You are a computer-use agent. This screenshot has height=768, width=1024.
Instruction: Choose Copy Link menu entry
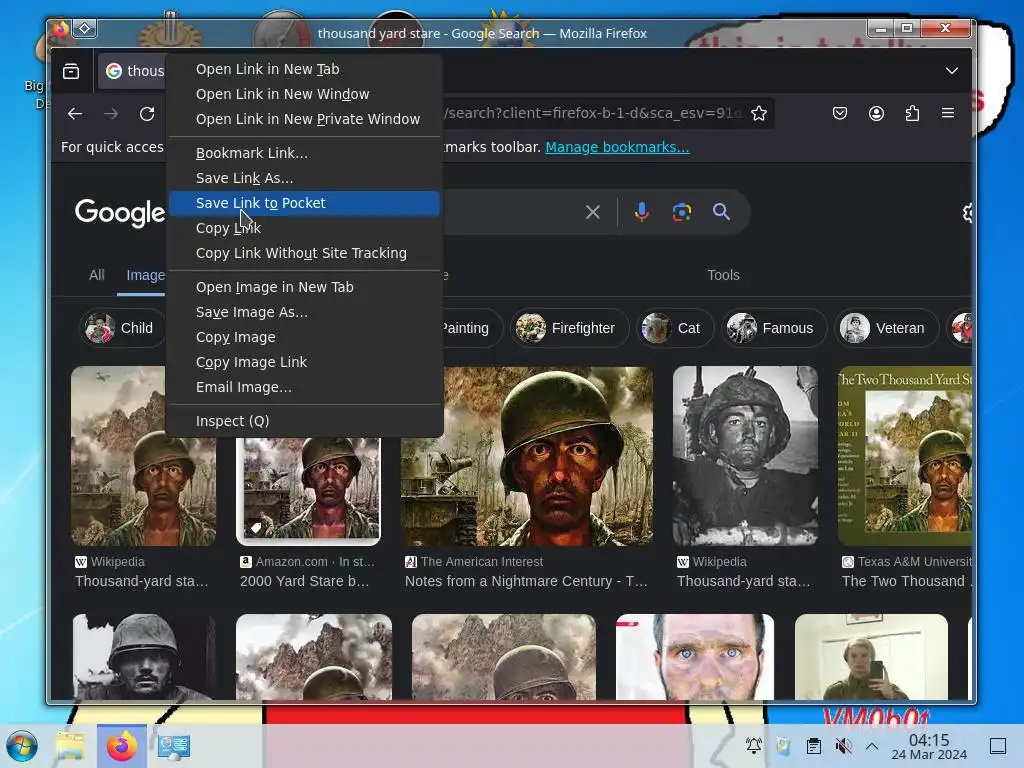(304, 228)
